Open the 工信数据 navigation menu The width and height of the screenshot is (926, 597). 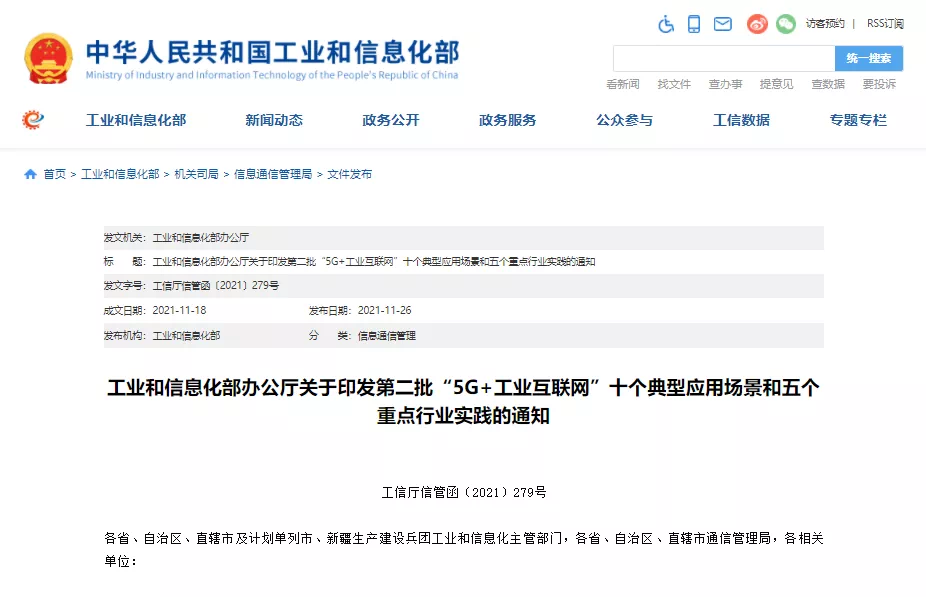(x=742, y=120)
